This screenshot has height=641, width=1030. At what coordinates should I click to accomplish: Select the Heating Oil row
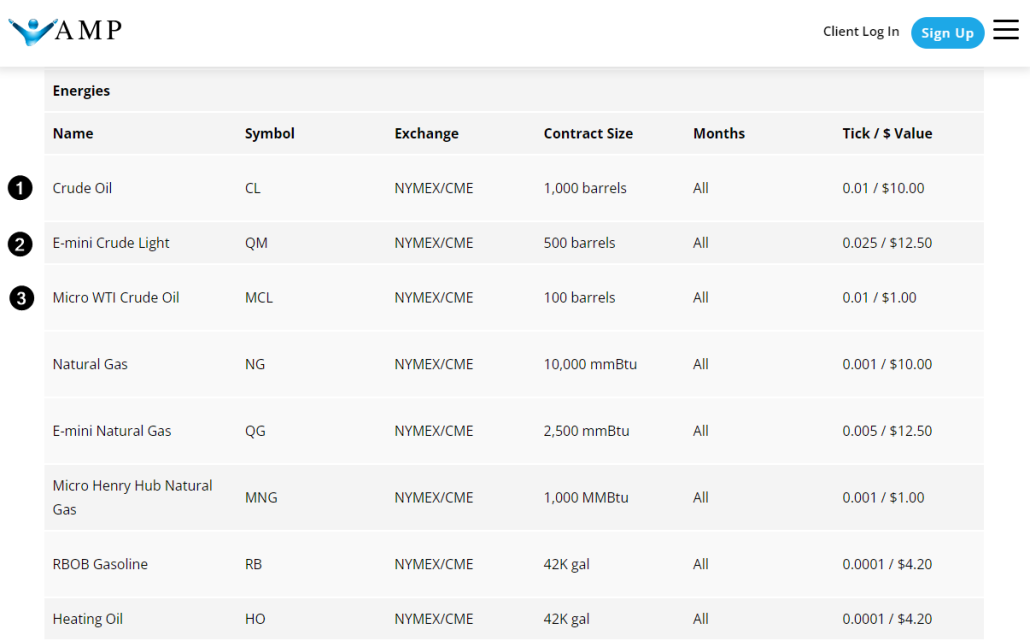coord(87,619)
